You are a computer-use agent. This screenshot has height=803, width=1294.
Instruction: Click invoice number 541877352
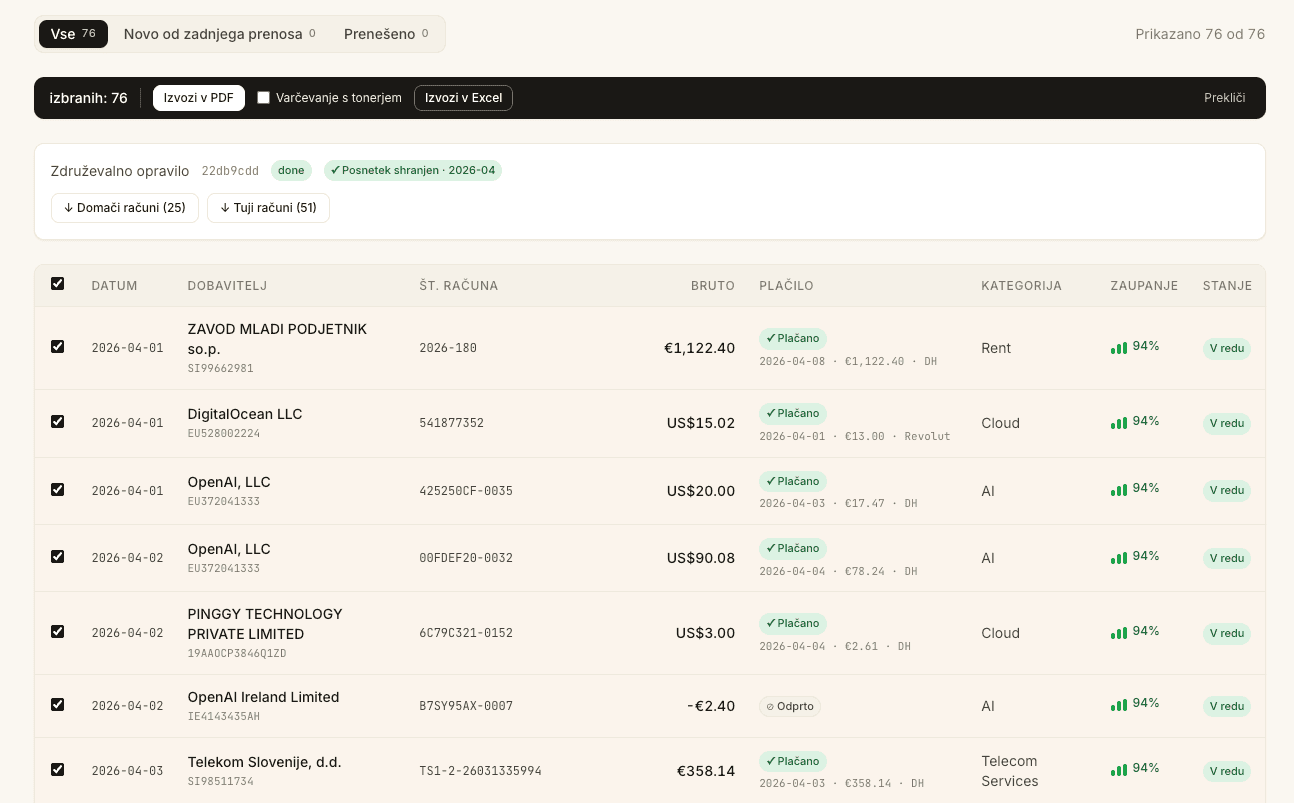[x=451, y=423]
